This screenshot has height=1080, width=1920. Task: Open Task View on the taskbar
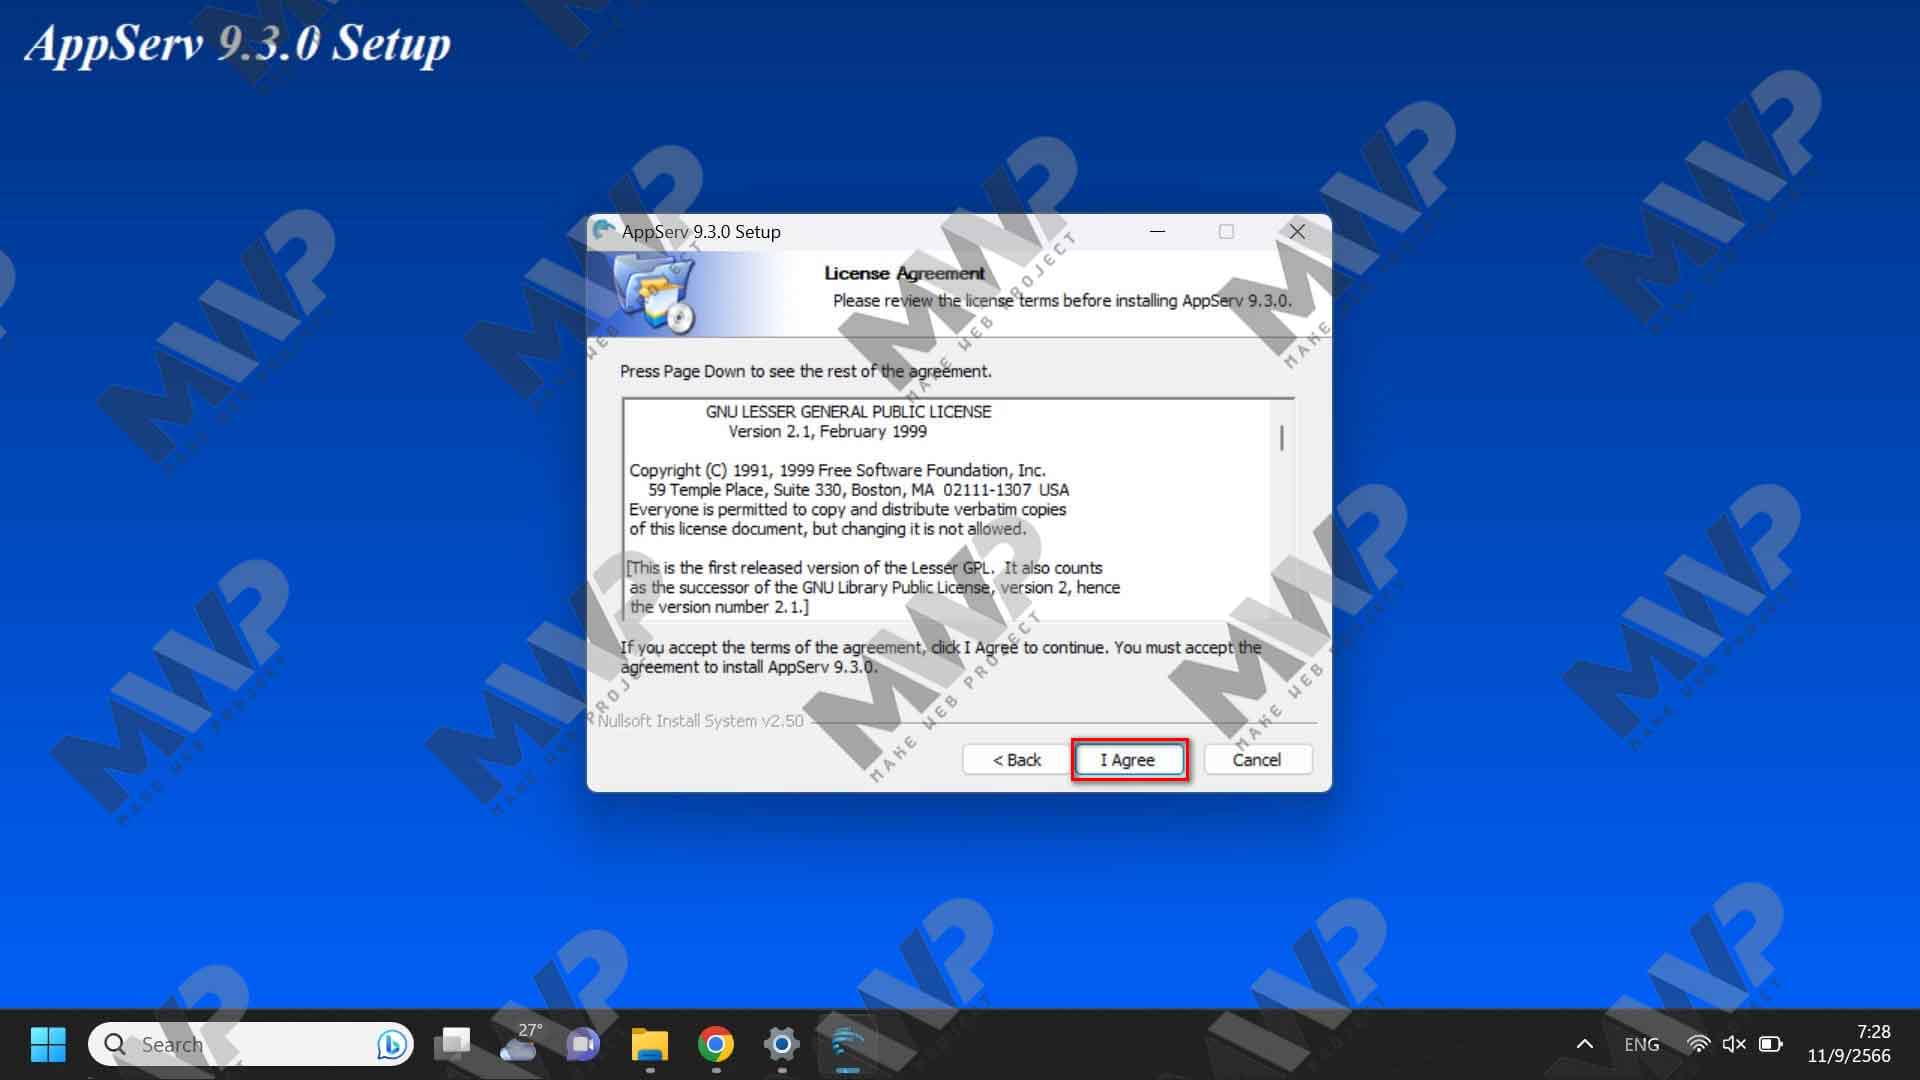453,1044
